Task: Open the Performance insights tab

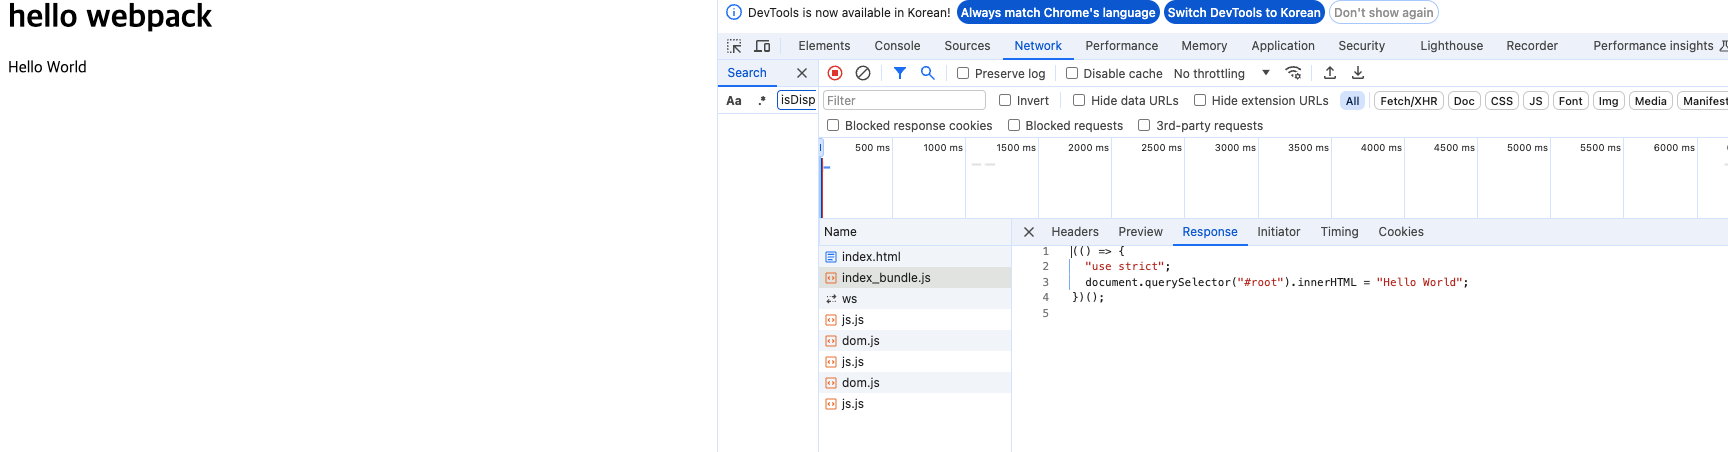Action: (1653, 46)
